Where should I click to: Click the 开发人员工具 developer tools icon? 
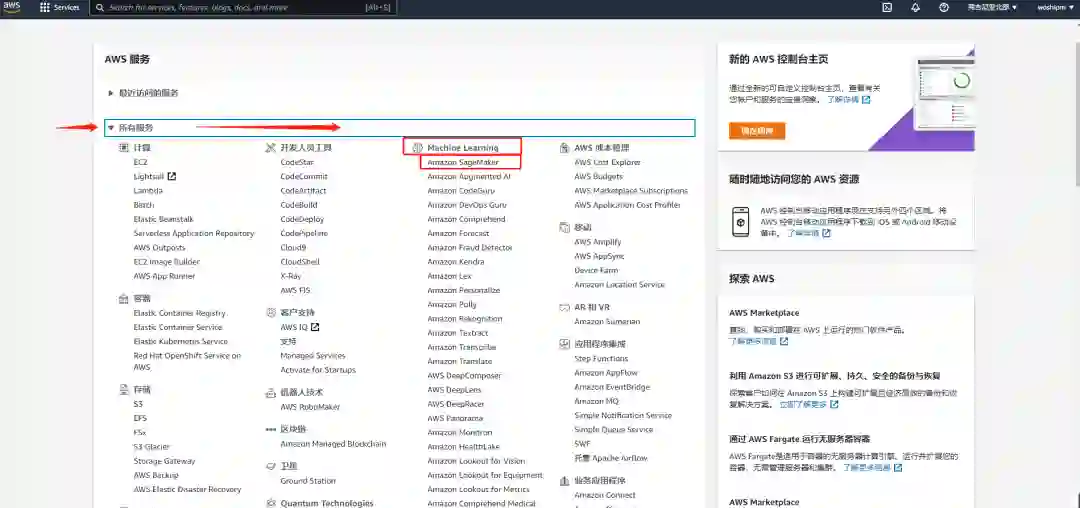point(271,148)
